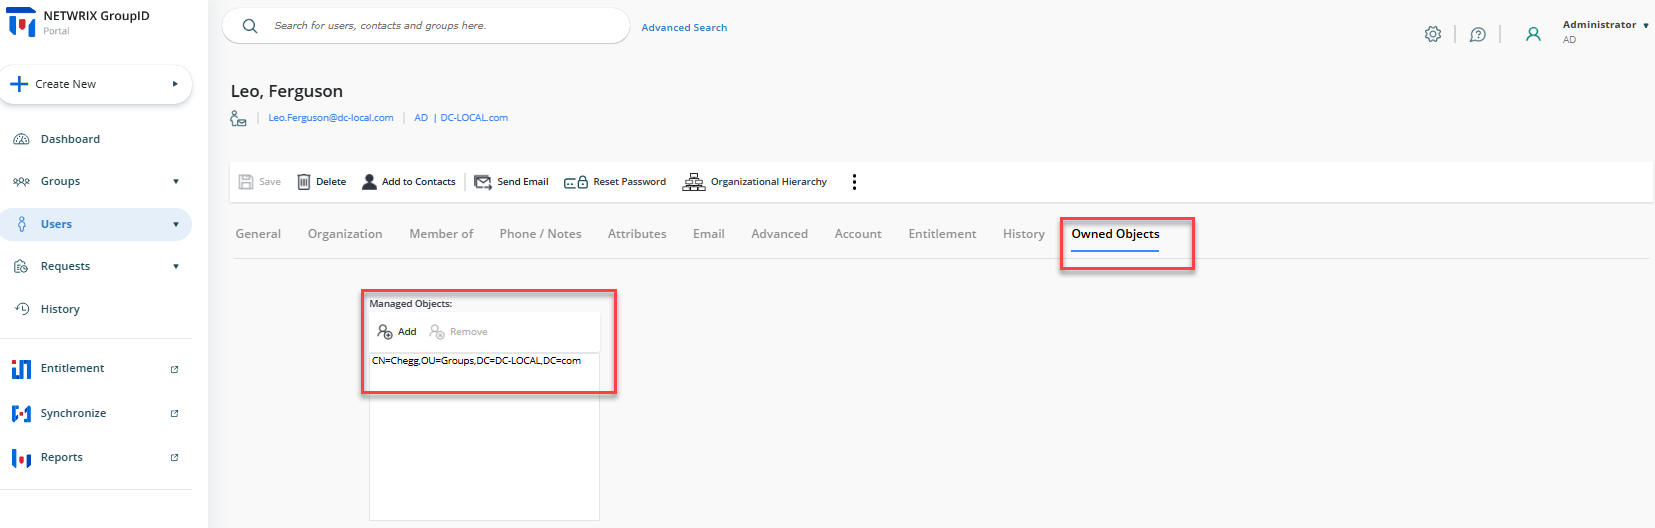Click the Groups sidebar icon

click(x=21, y=181)
